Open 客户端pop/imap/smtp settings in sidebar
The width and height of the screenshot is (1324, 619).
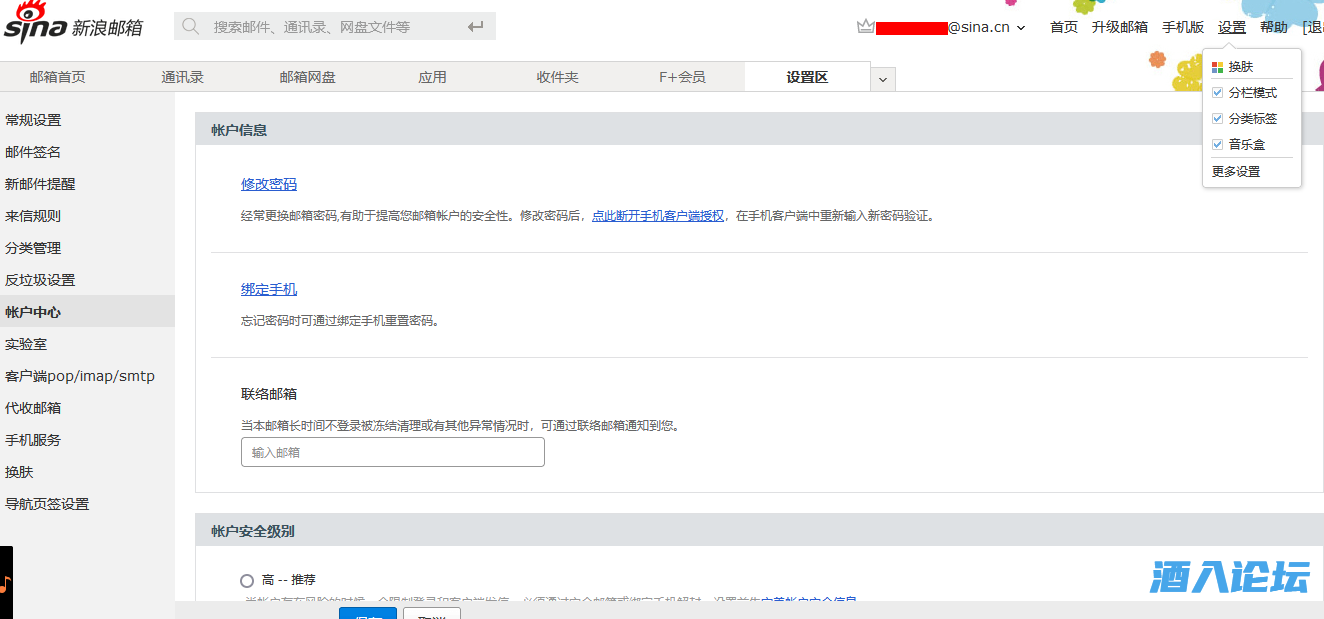point(80,376)
